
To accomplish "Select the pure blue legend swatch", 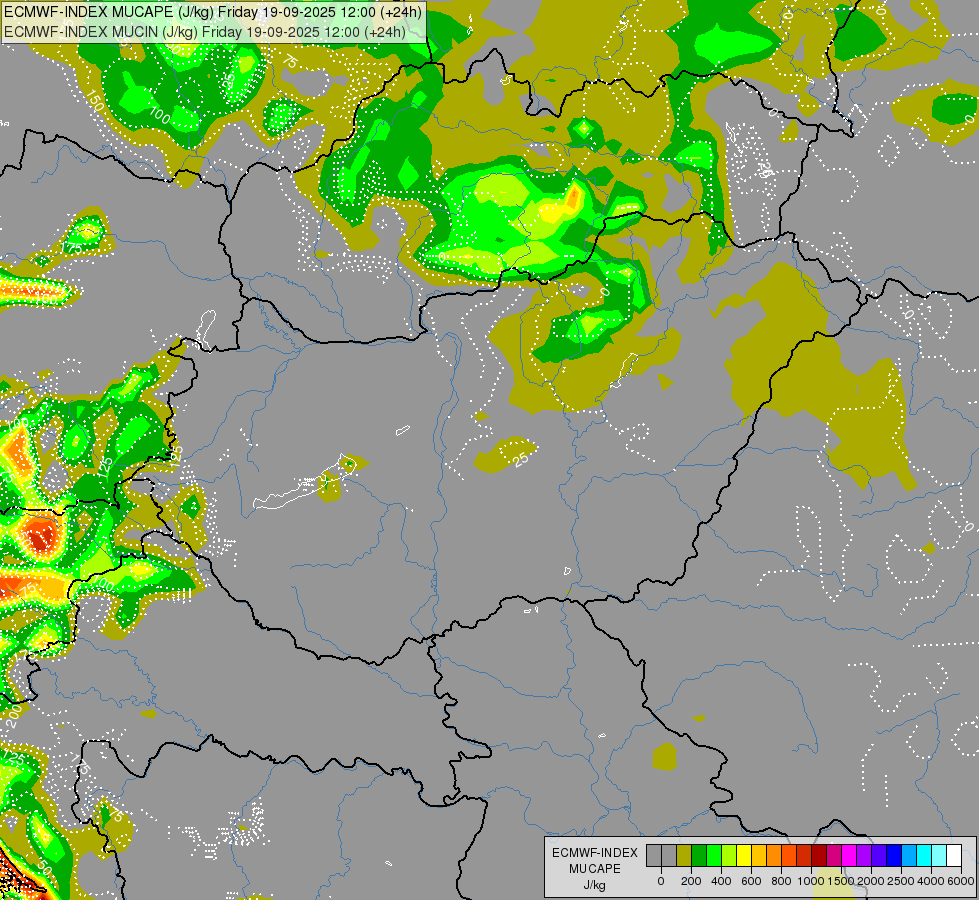I will click(895, 855).
